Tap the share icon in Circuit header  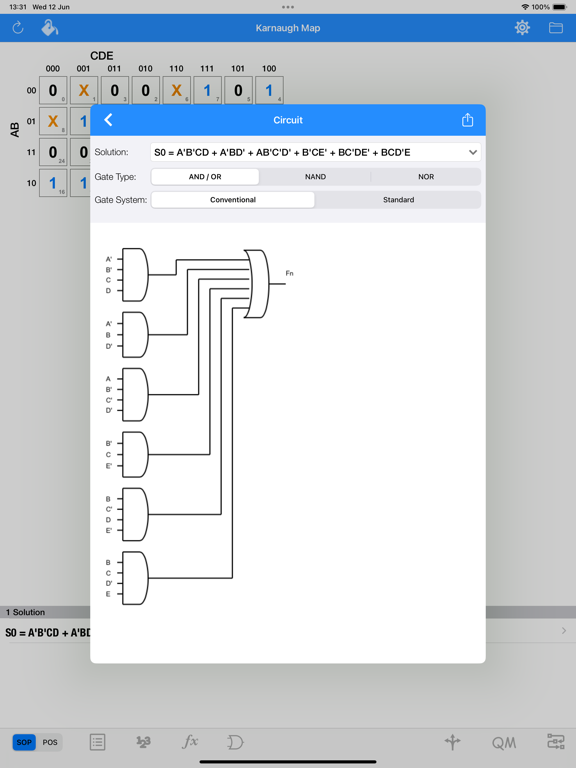(x=467, y=120)
